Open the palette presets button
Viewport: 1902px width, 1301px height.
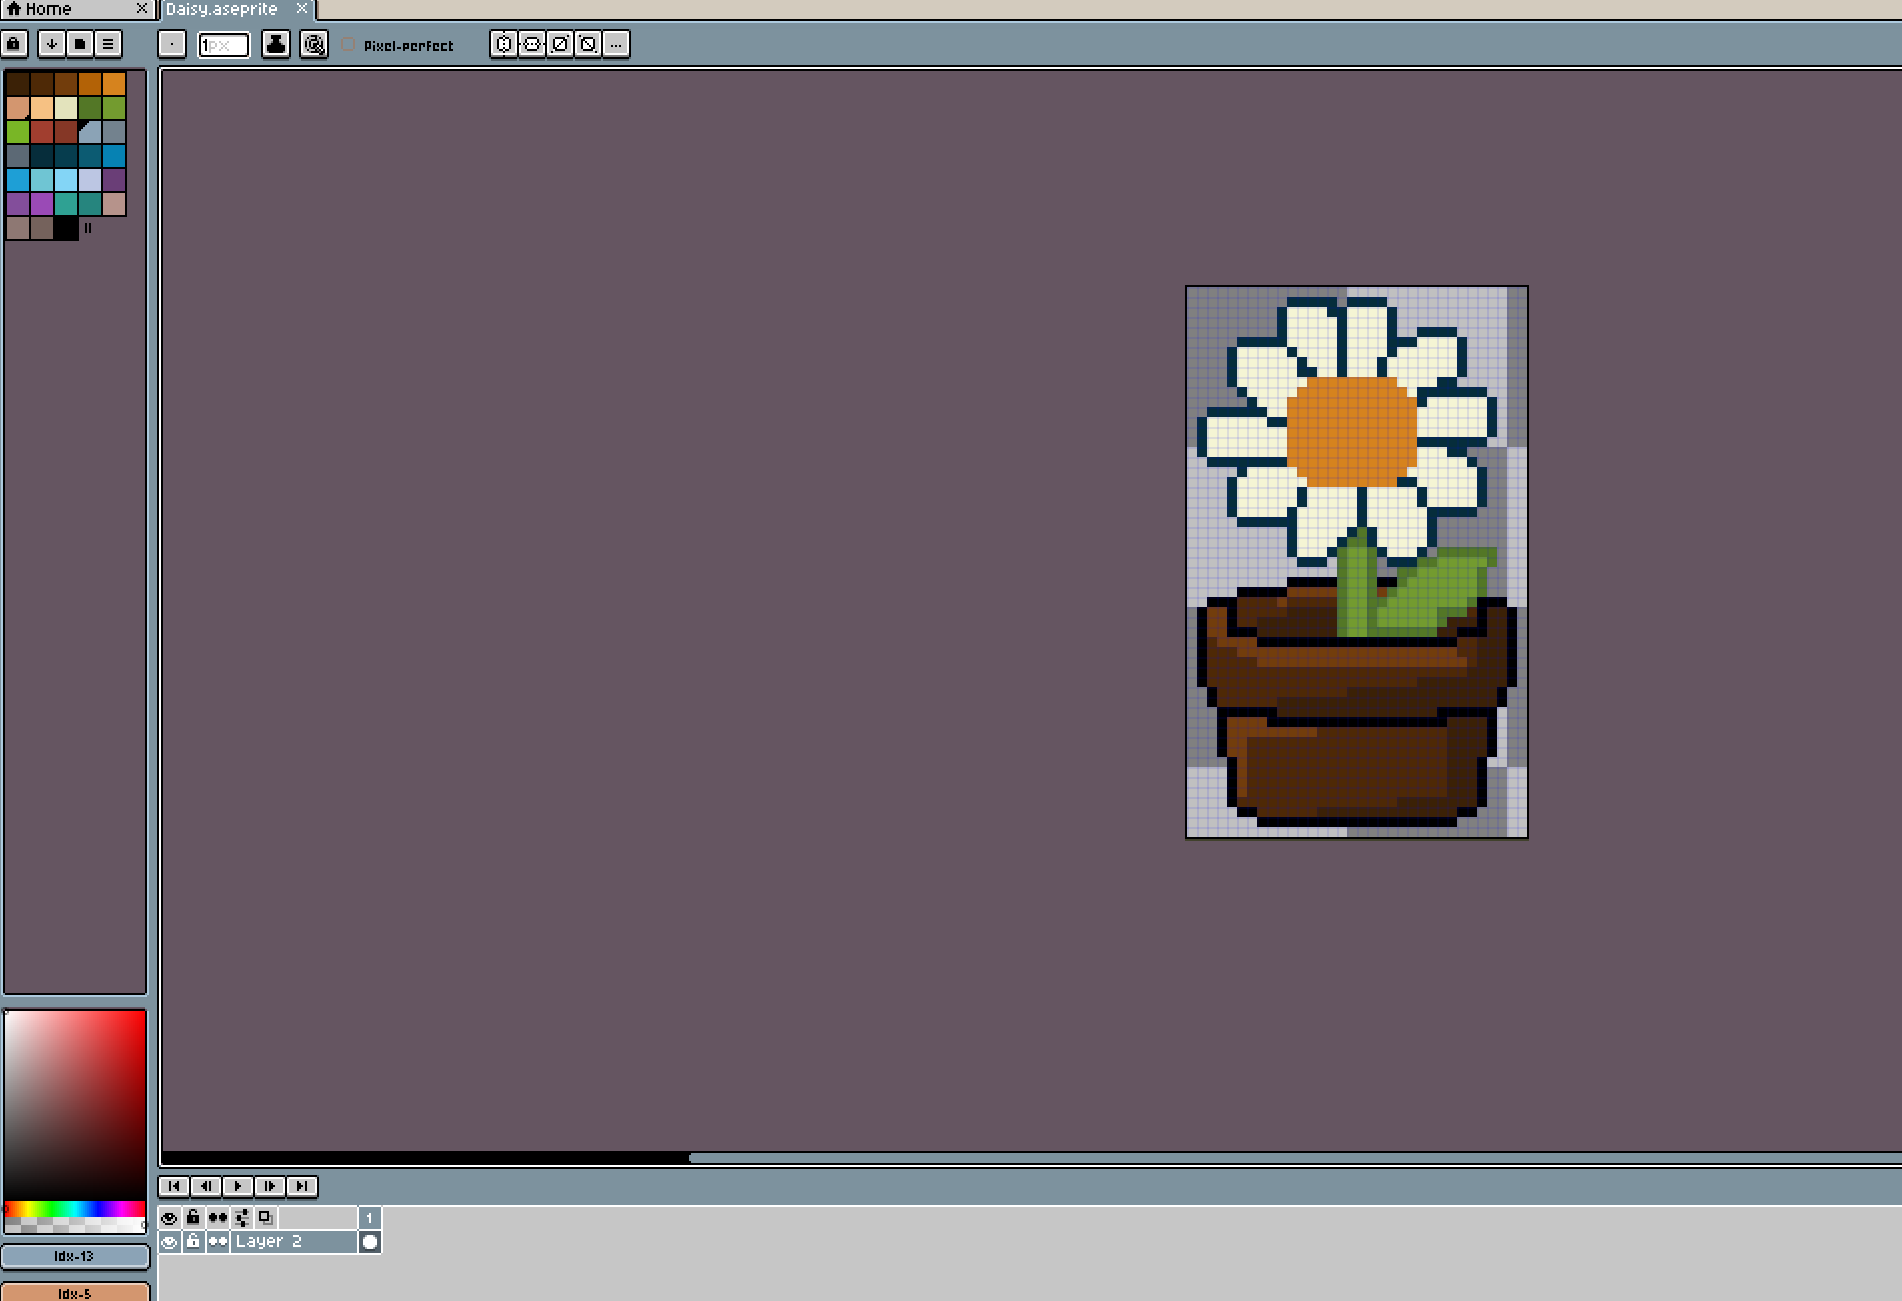(x=79, y=44)
